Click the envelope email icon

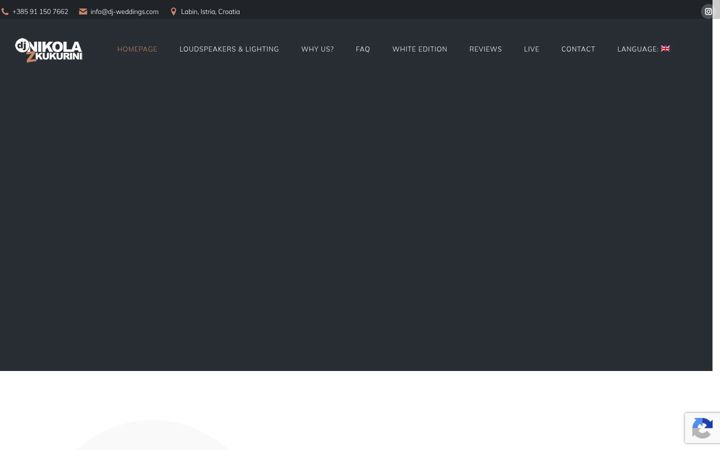tap(83, 11)
